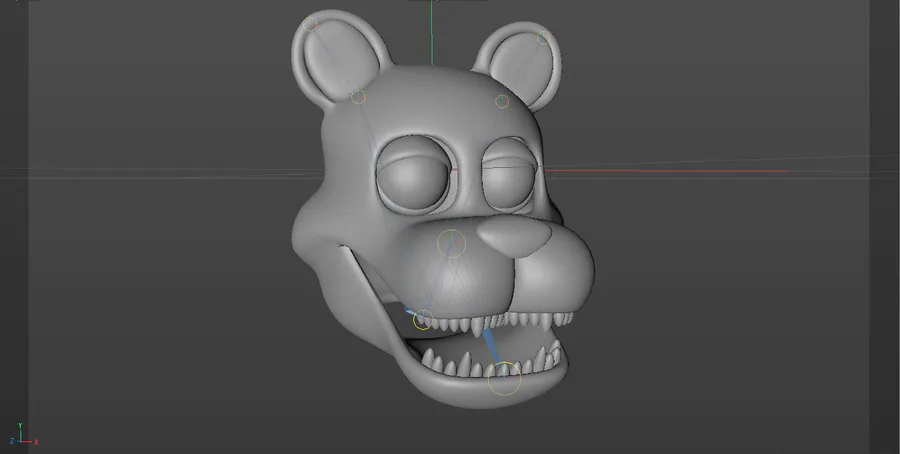Pick the left ear base joint circle
The image size is (900, 454).
click(358, 97)
